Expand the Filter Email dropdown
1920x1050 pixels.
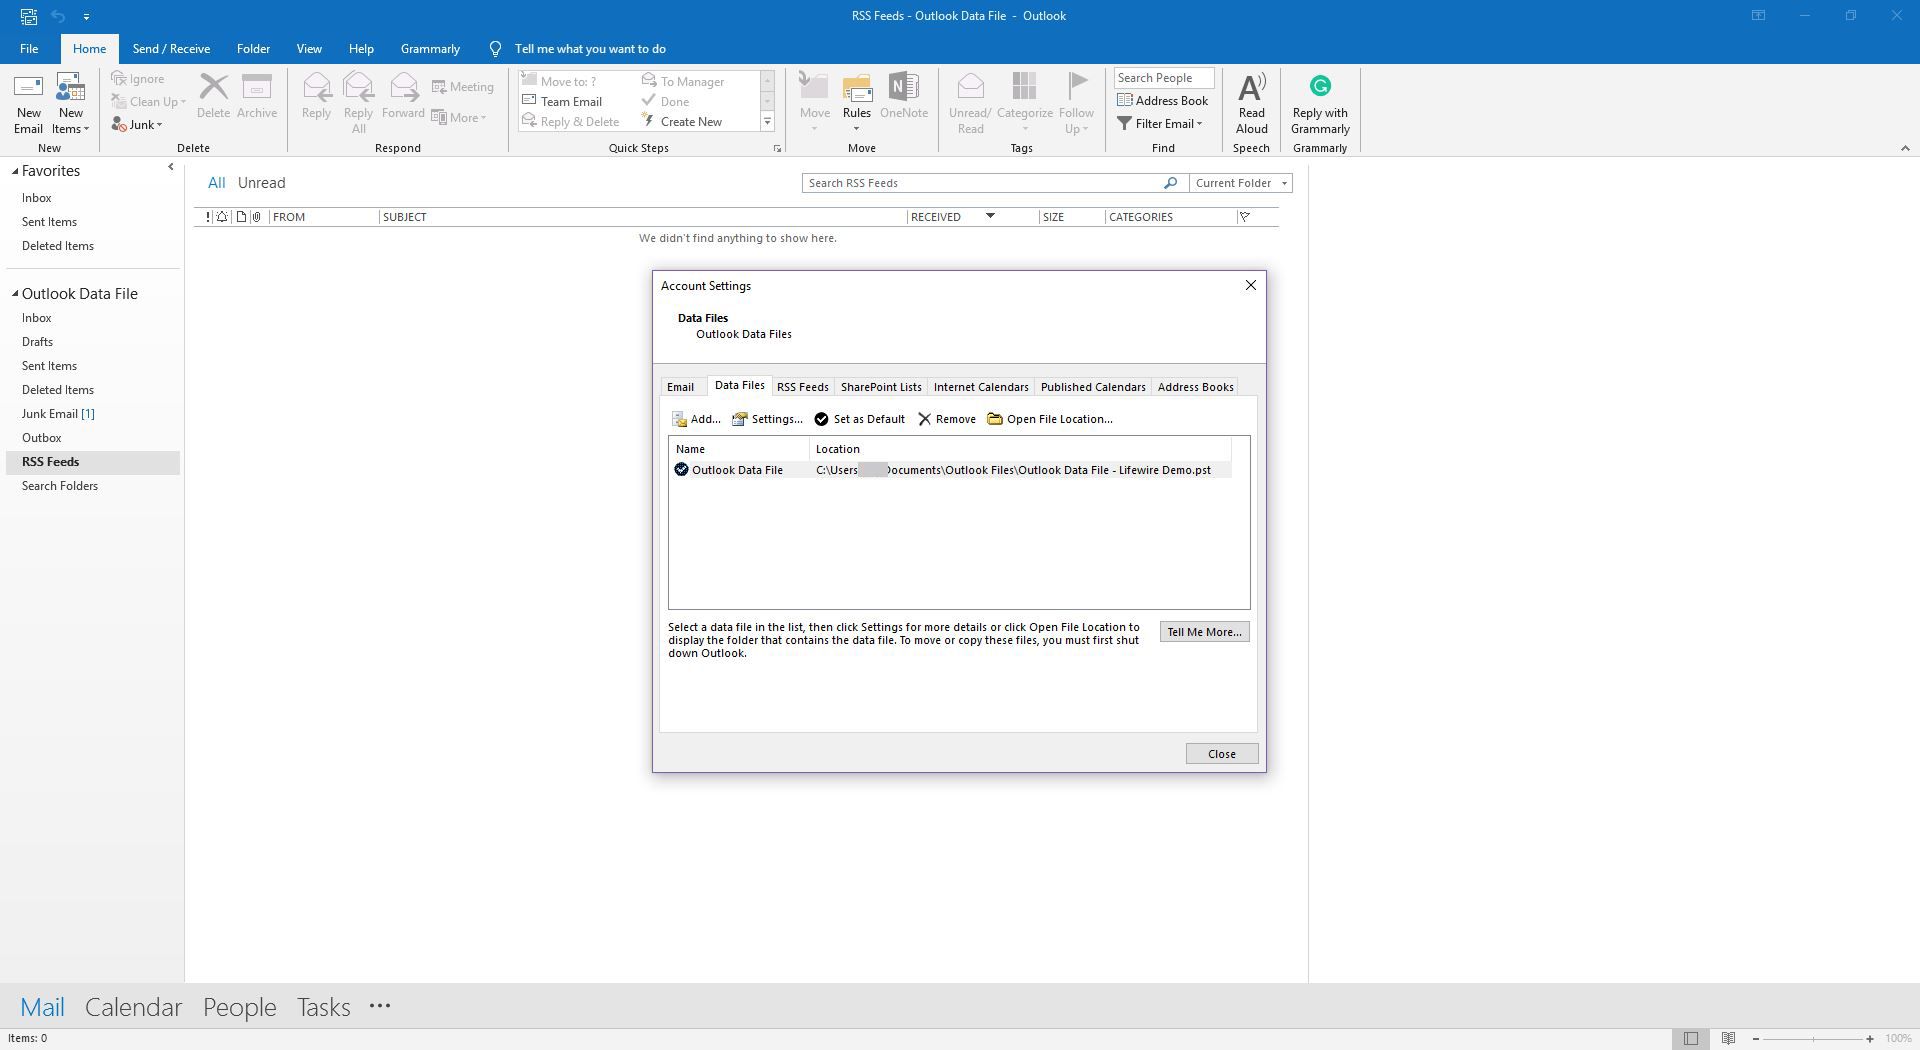[x=1160, y=124]
